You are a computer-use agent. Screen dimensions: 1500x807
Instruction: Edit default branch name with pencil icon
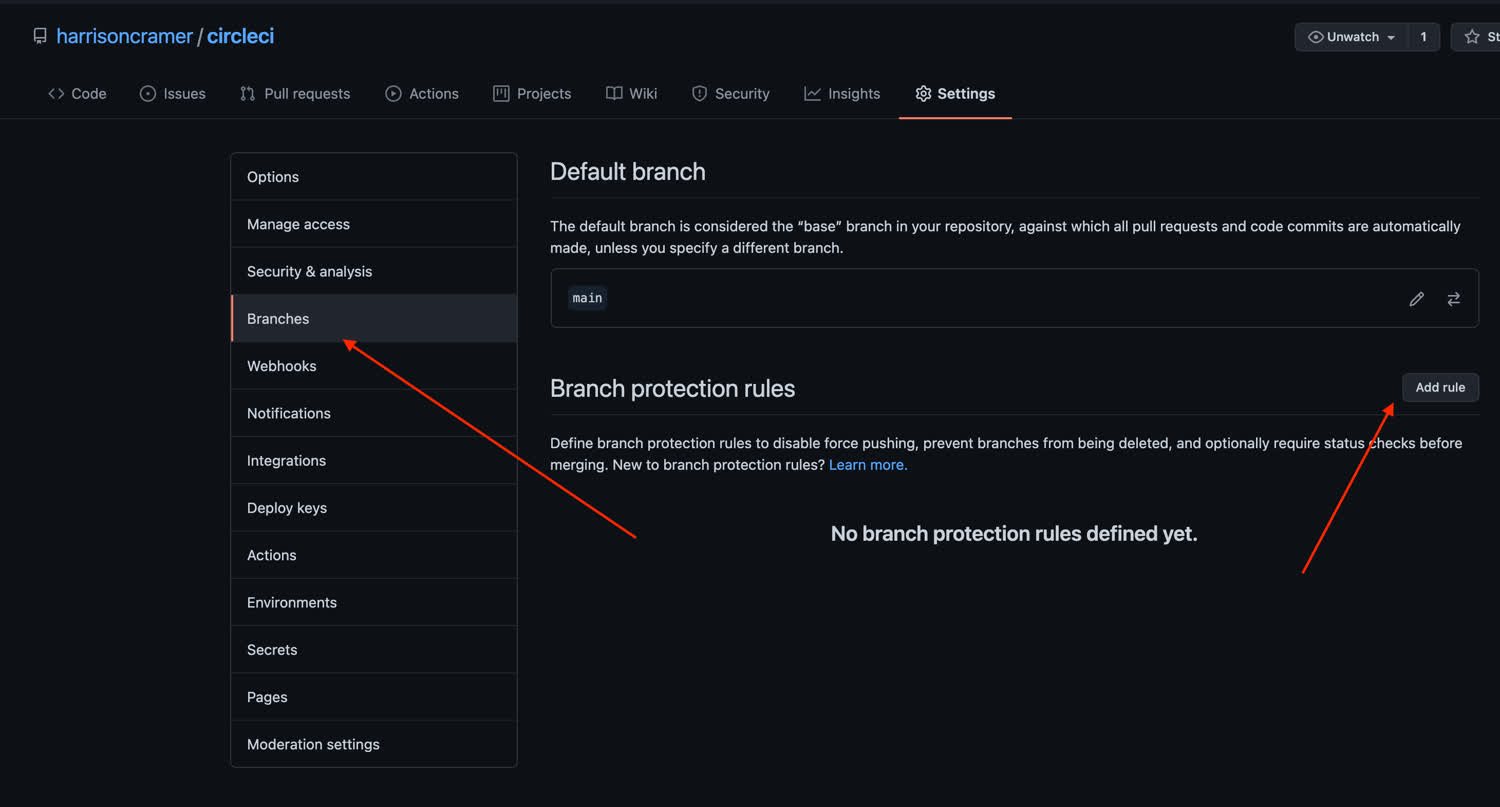[1416, 299]
